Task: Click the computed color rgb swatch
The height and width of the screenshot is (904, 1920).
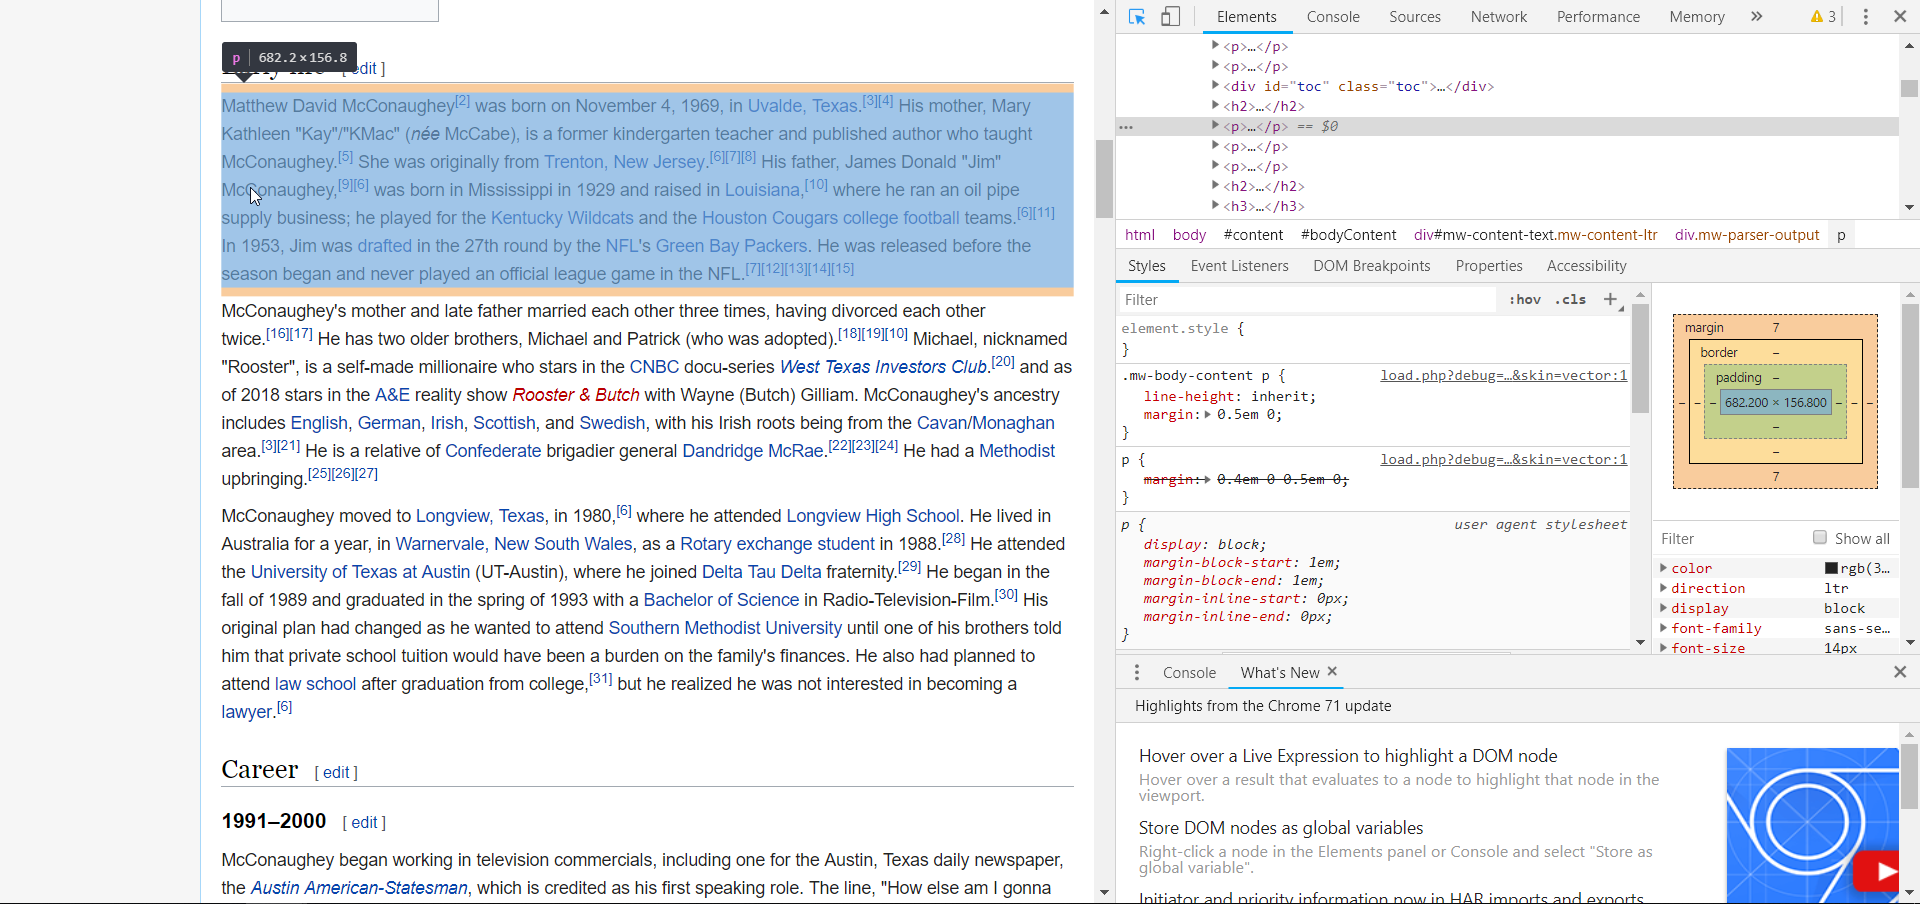Action: [x=1831, y=568]
